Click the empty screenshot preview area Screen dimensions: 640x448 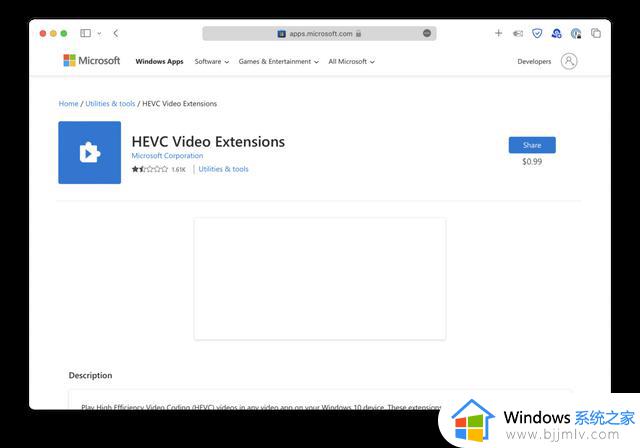pos(320,279)
